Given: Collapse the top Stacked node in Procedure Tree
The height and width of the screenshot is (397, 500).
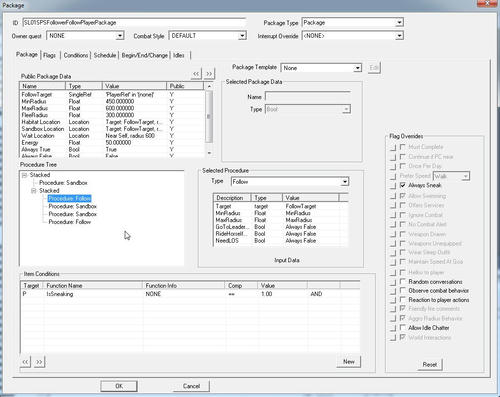Looking at the screenshot, I should point(24,175).
